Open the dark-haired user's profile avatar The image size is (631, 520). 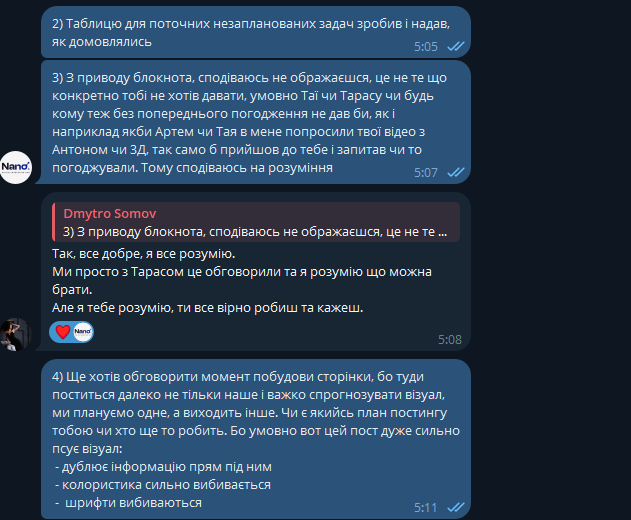(15, 334)
